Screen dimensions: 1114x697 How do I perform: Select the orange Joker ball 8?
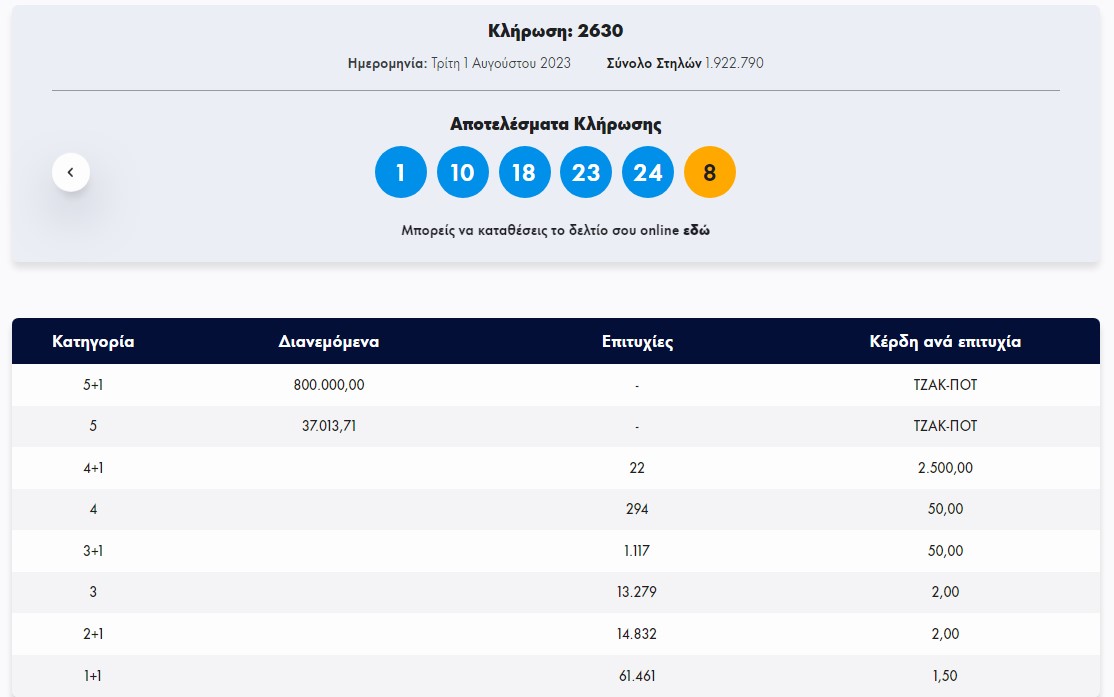pos(709,171)
